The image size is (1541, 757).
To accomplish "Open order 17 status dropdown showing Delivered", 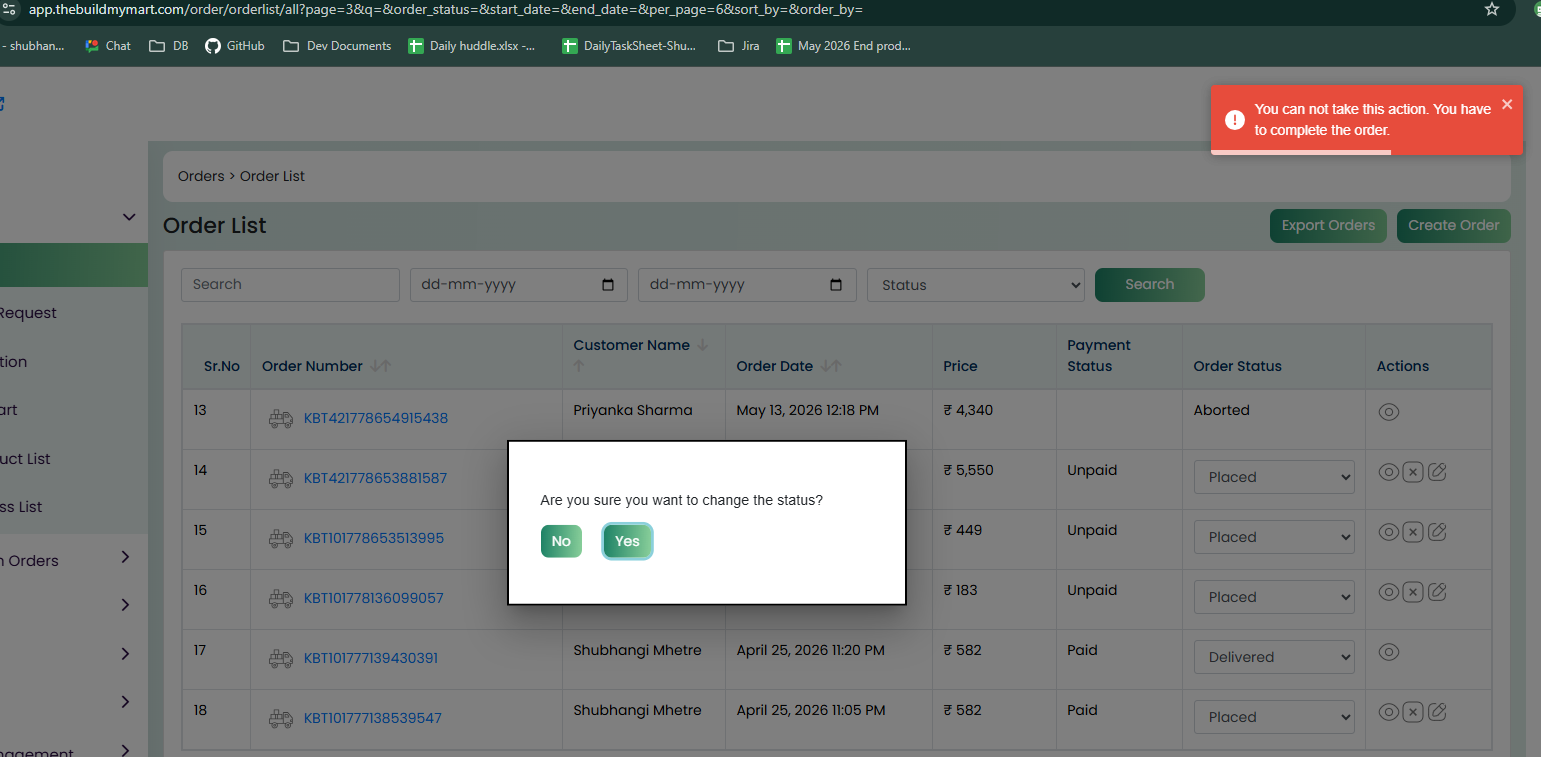I will [x=1274, y=657].
